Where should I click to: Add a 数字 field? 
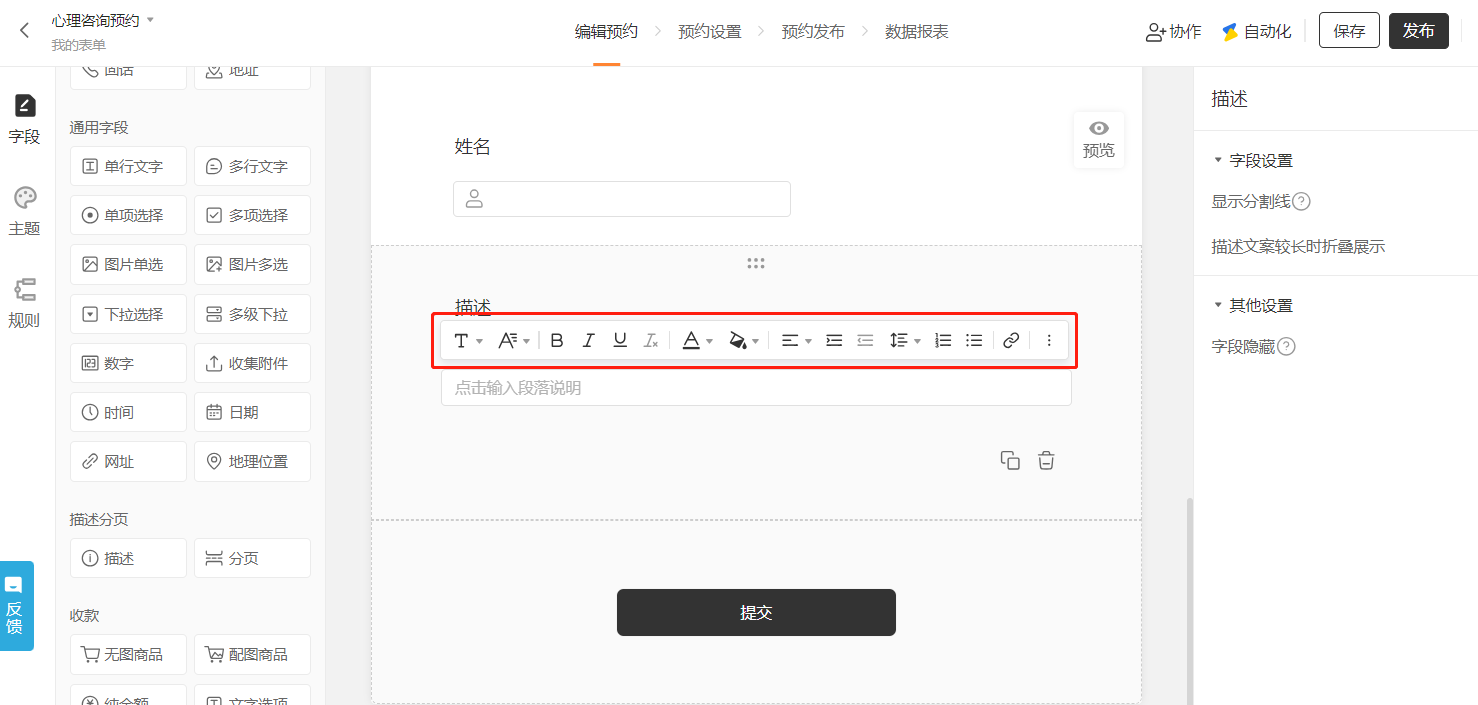(128, 363)
